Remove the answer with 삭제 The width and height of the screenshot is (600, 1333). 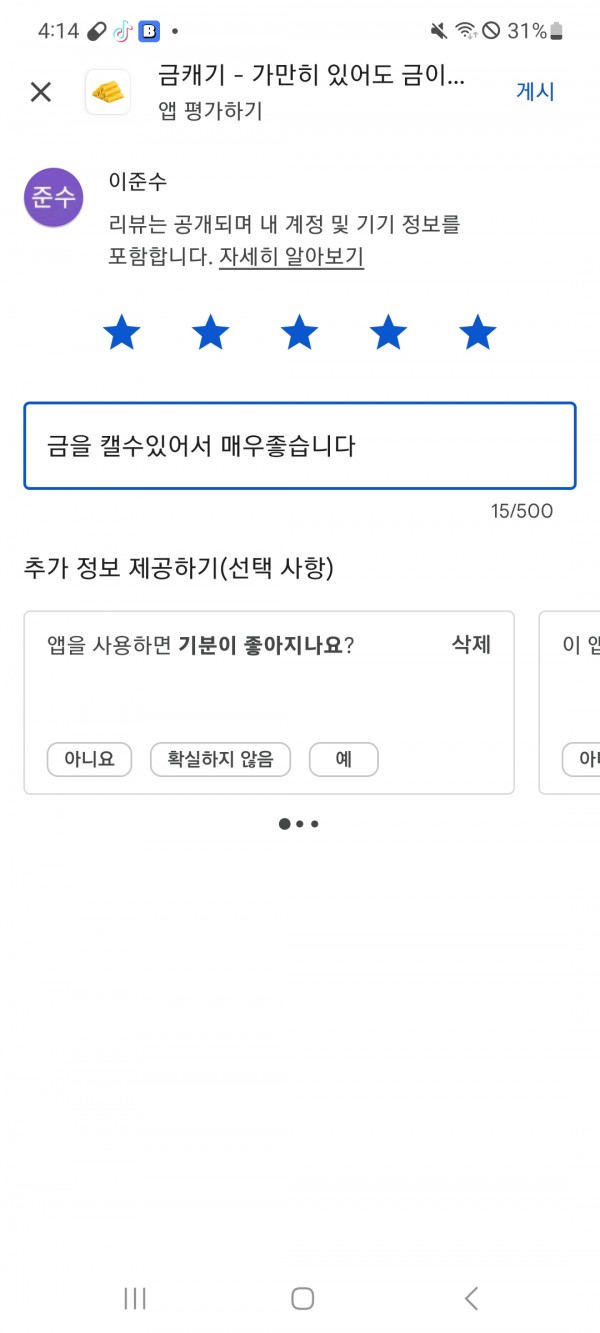click(471, 644)
